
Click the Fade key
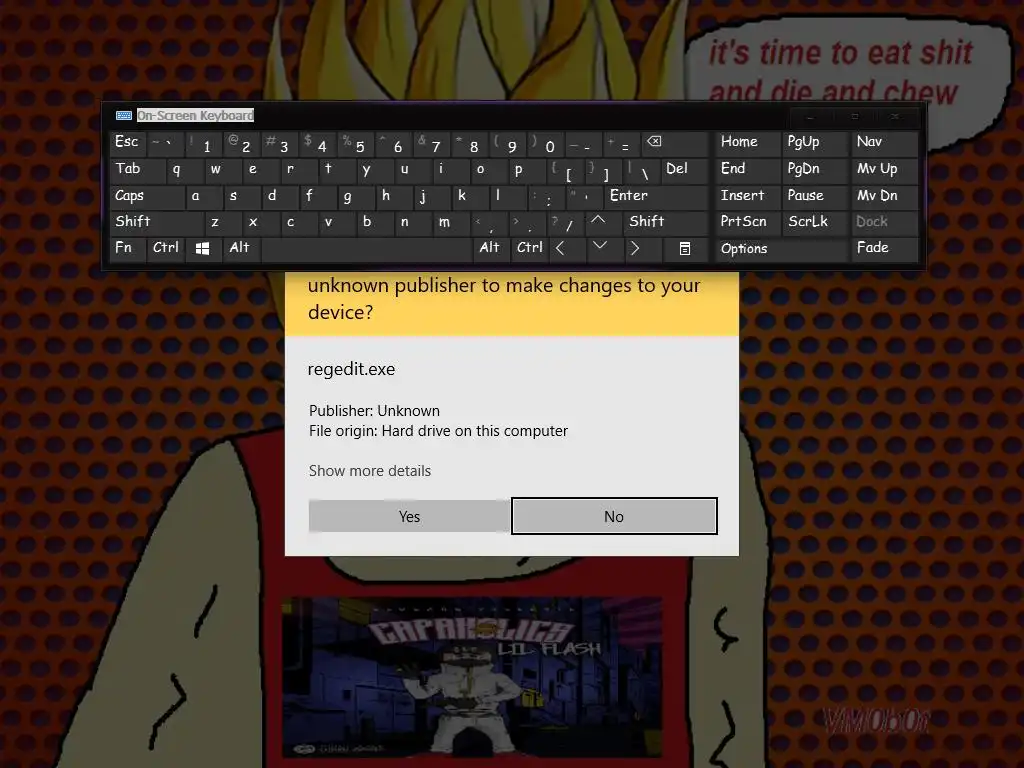[885, 249]
